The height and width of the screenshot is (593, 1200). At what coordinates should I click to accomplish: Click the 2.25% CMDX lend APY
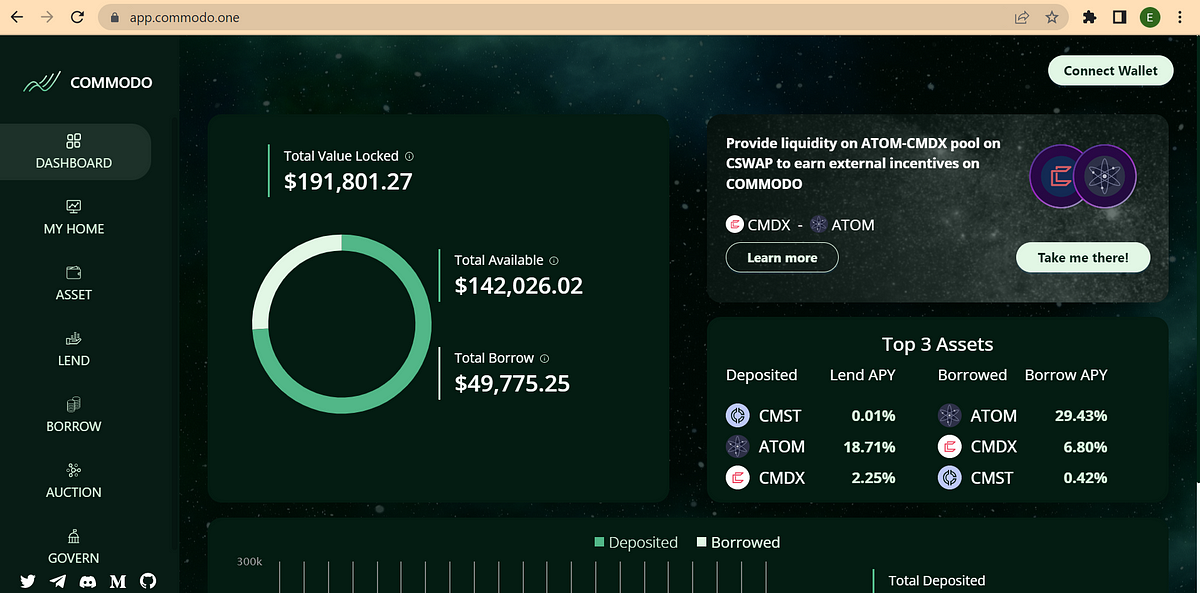[x=873, y=478]
